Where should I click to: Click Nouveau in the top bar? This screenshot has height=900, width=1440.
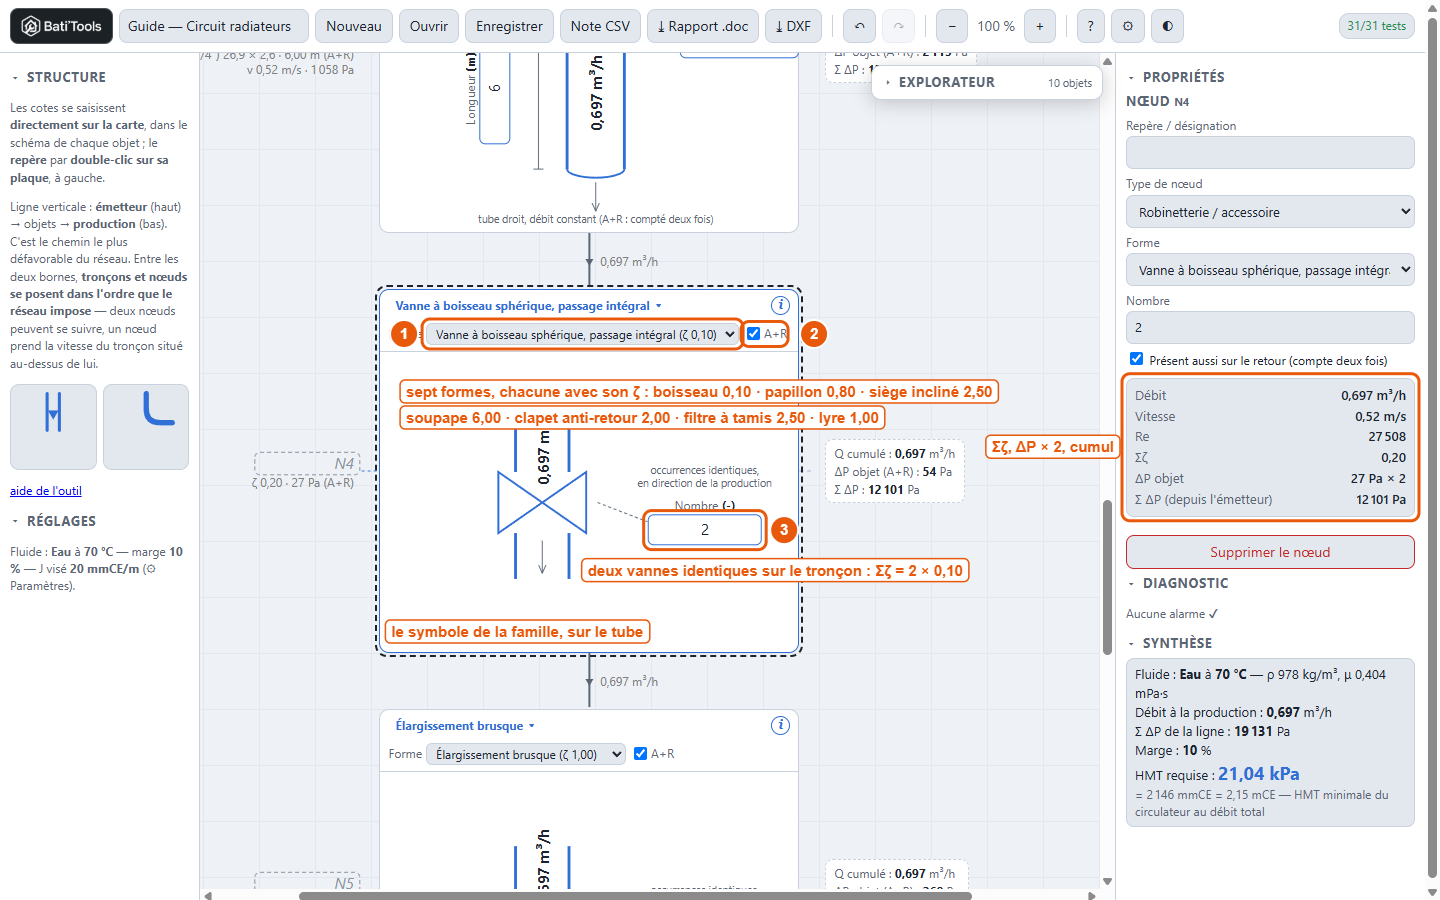354,26
